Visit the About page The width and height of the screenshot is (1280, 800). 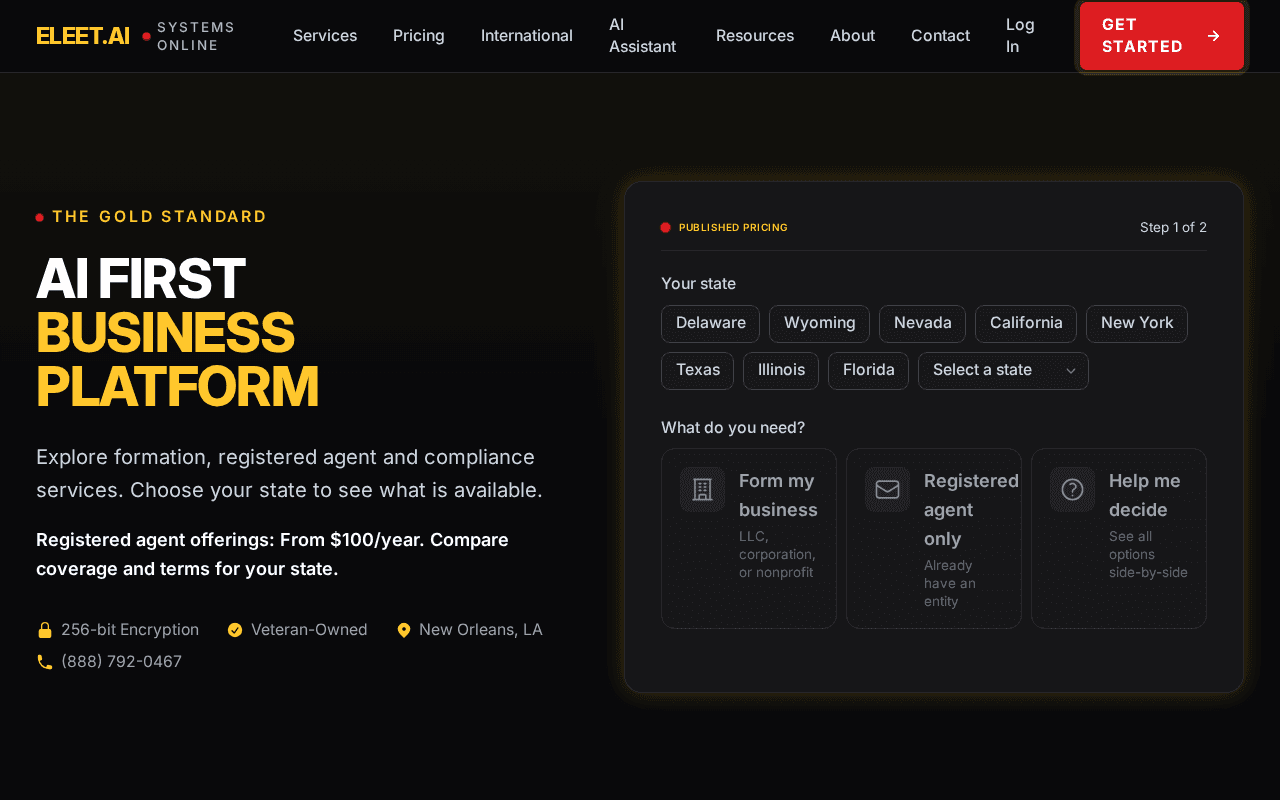[x=852, y=36]
